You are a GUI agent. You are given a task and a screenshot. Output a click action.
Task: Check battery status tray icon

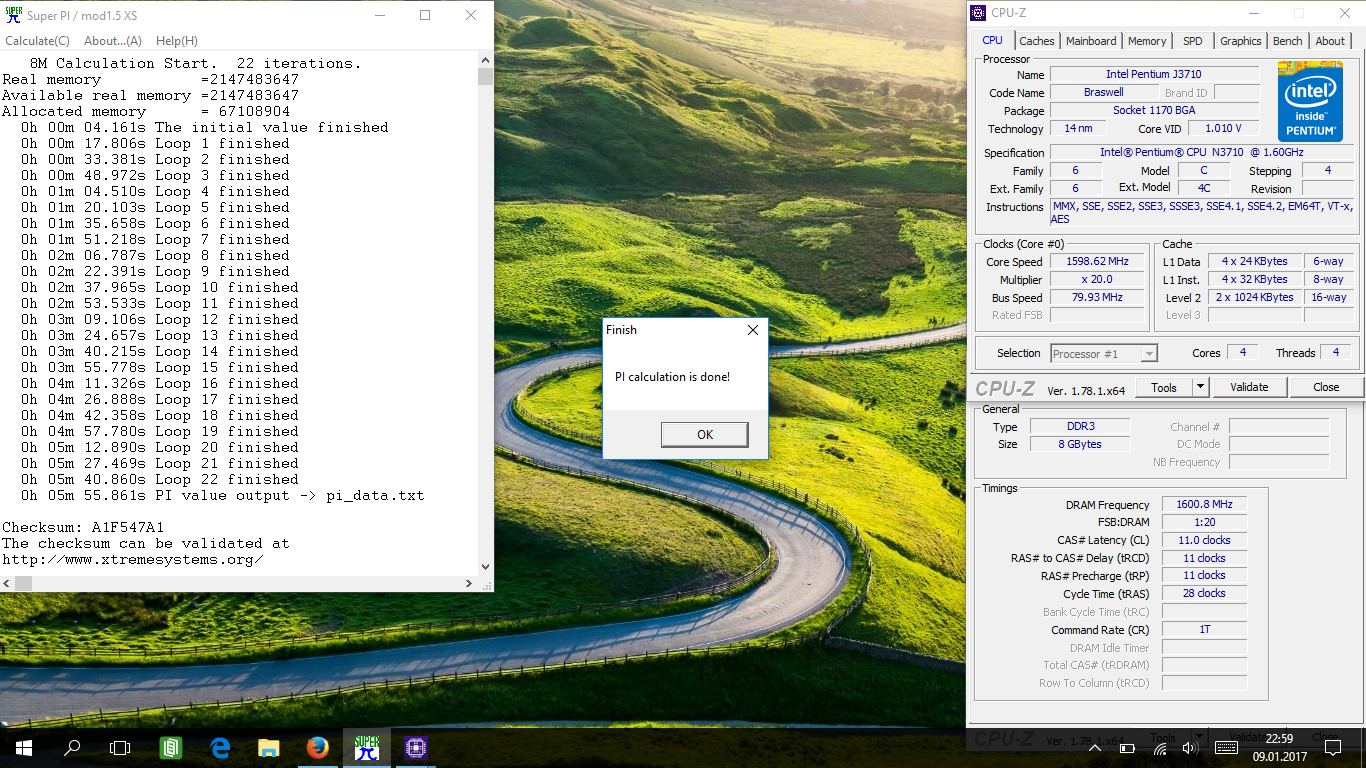pos(1127,747)
